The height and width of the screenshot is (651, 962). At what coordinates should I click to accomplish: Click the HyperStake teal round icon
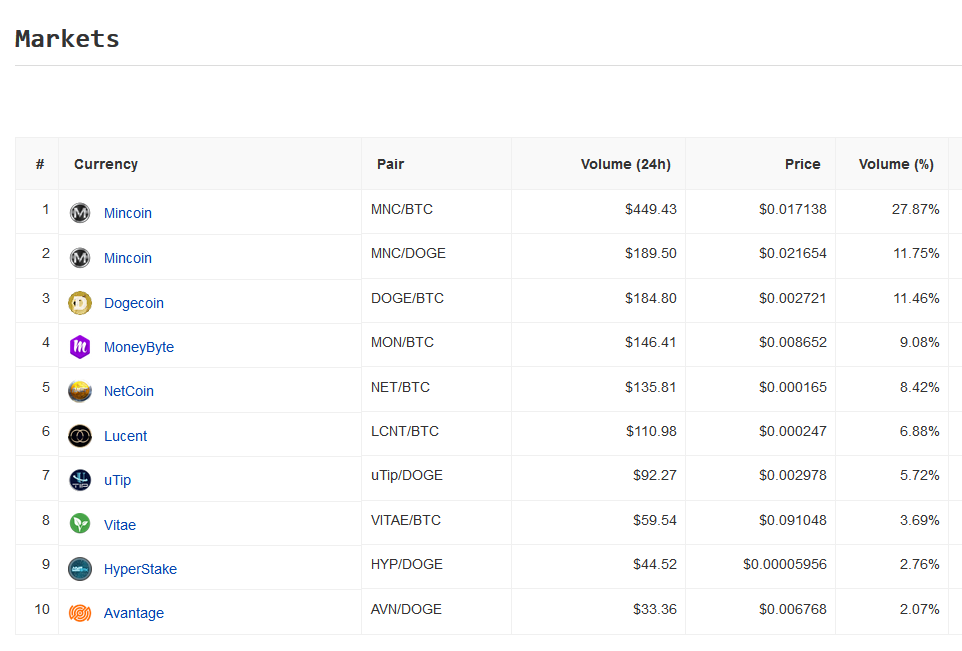click(80, 569)
